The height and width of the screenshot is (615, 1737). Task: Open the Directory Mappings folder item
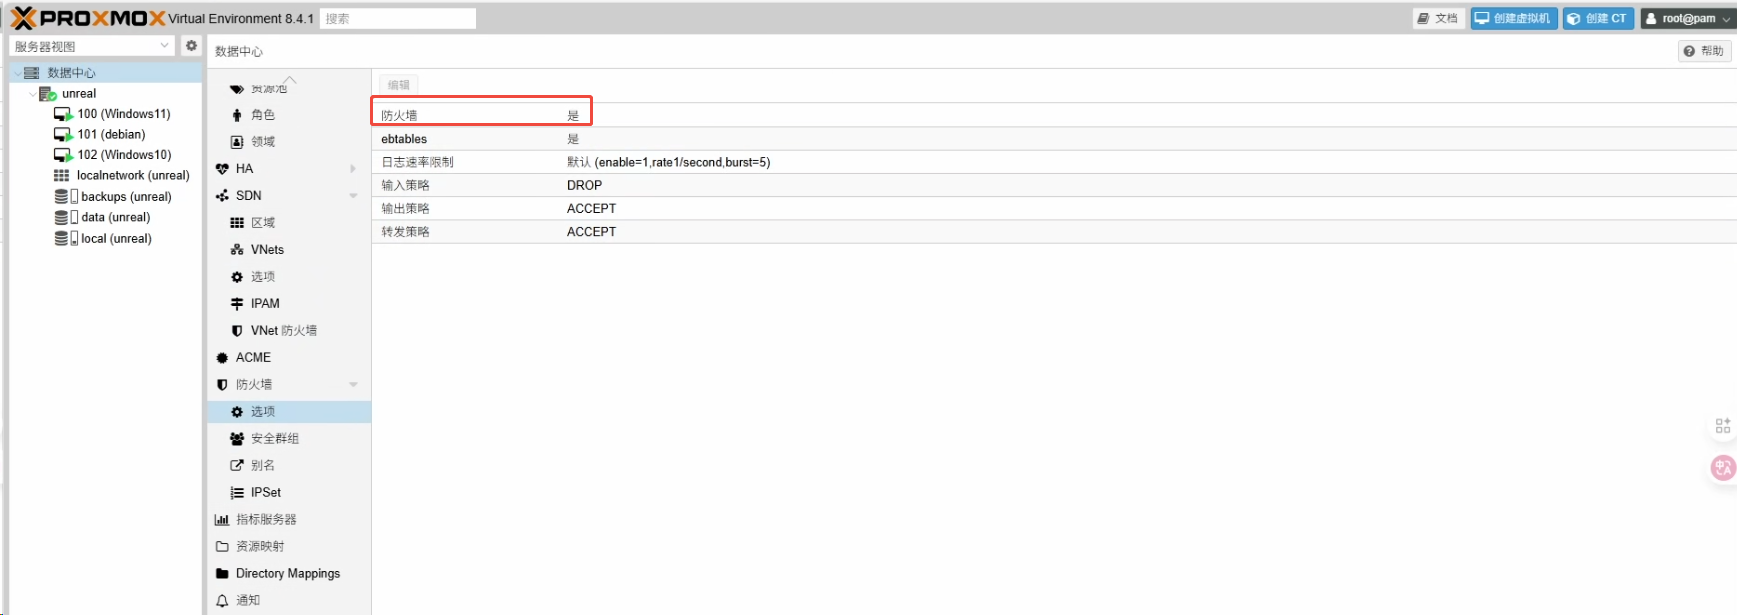pos(287,574)
